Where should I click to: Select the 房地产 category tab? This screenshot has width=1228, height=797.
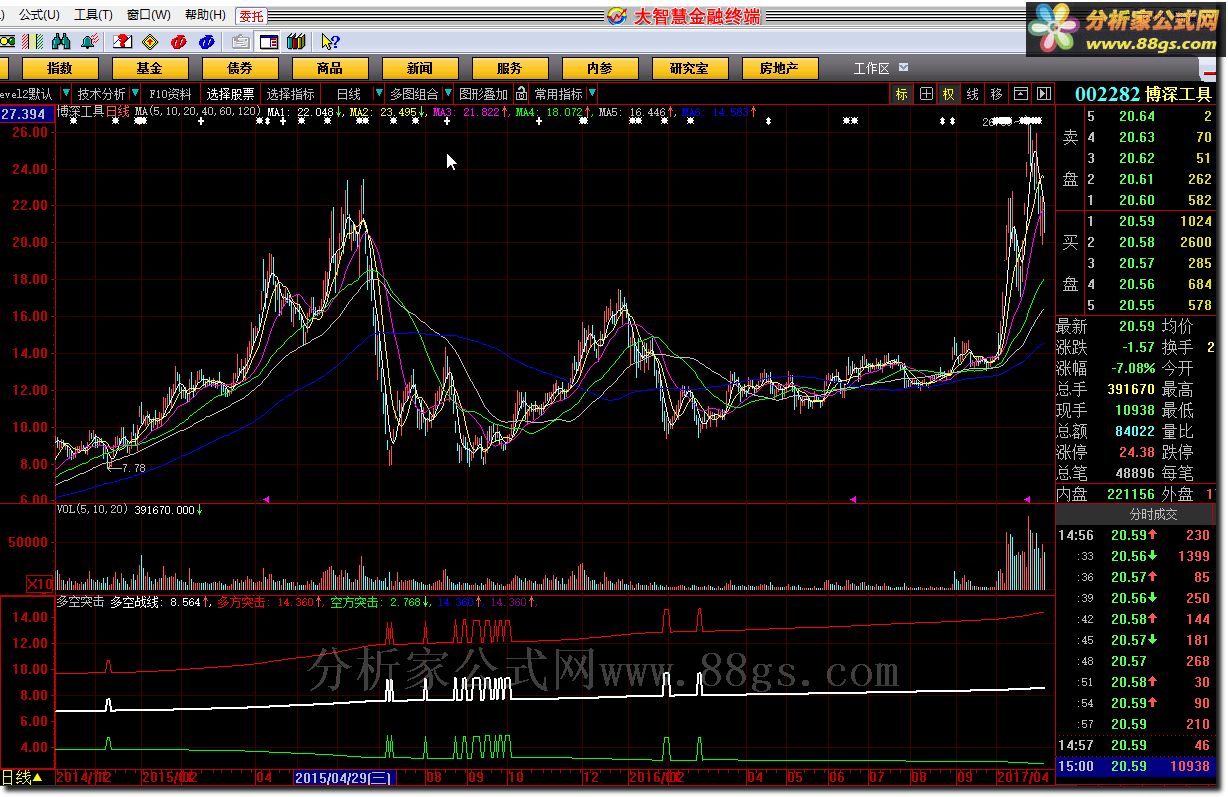pos(779,68)
